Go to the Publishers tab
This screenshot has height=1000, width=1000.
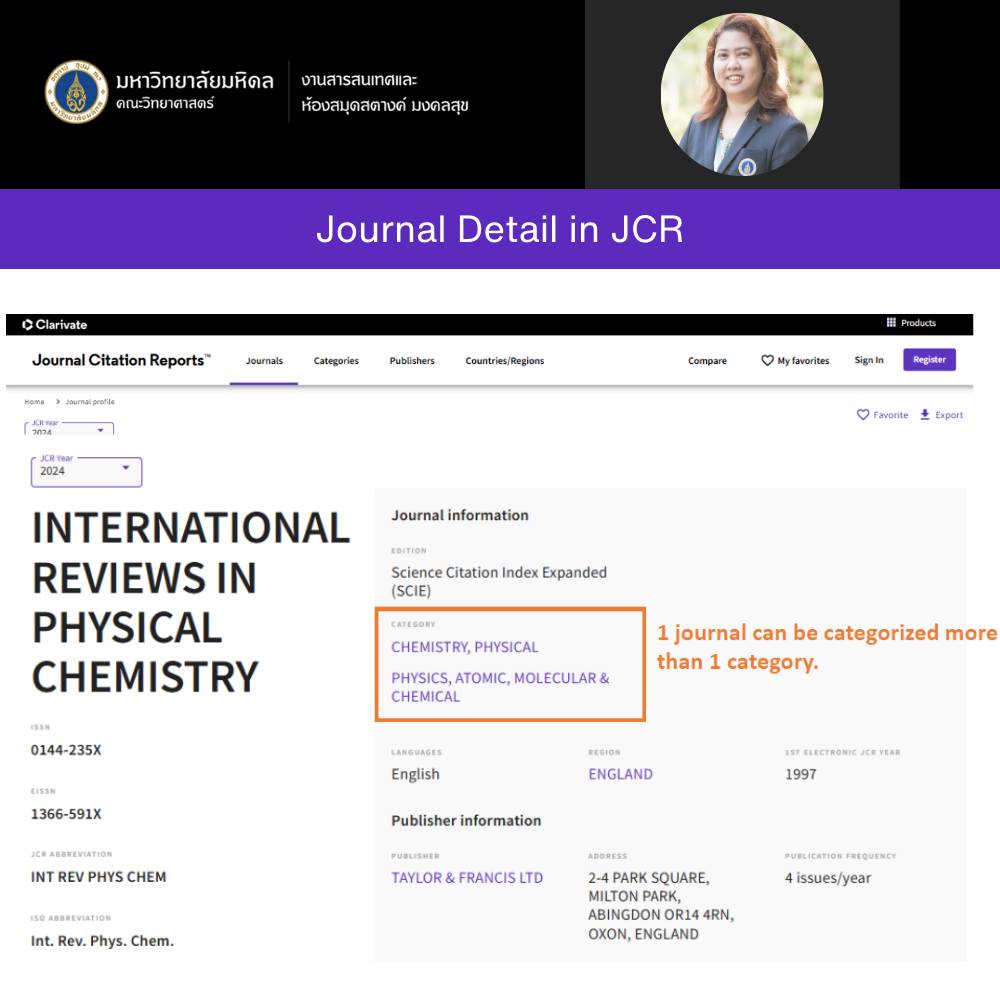(412, 361)
